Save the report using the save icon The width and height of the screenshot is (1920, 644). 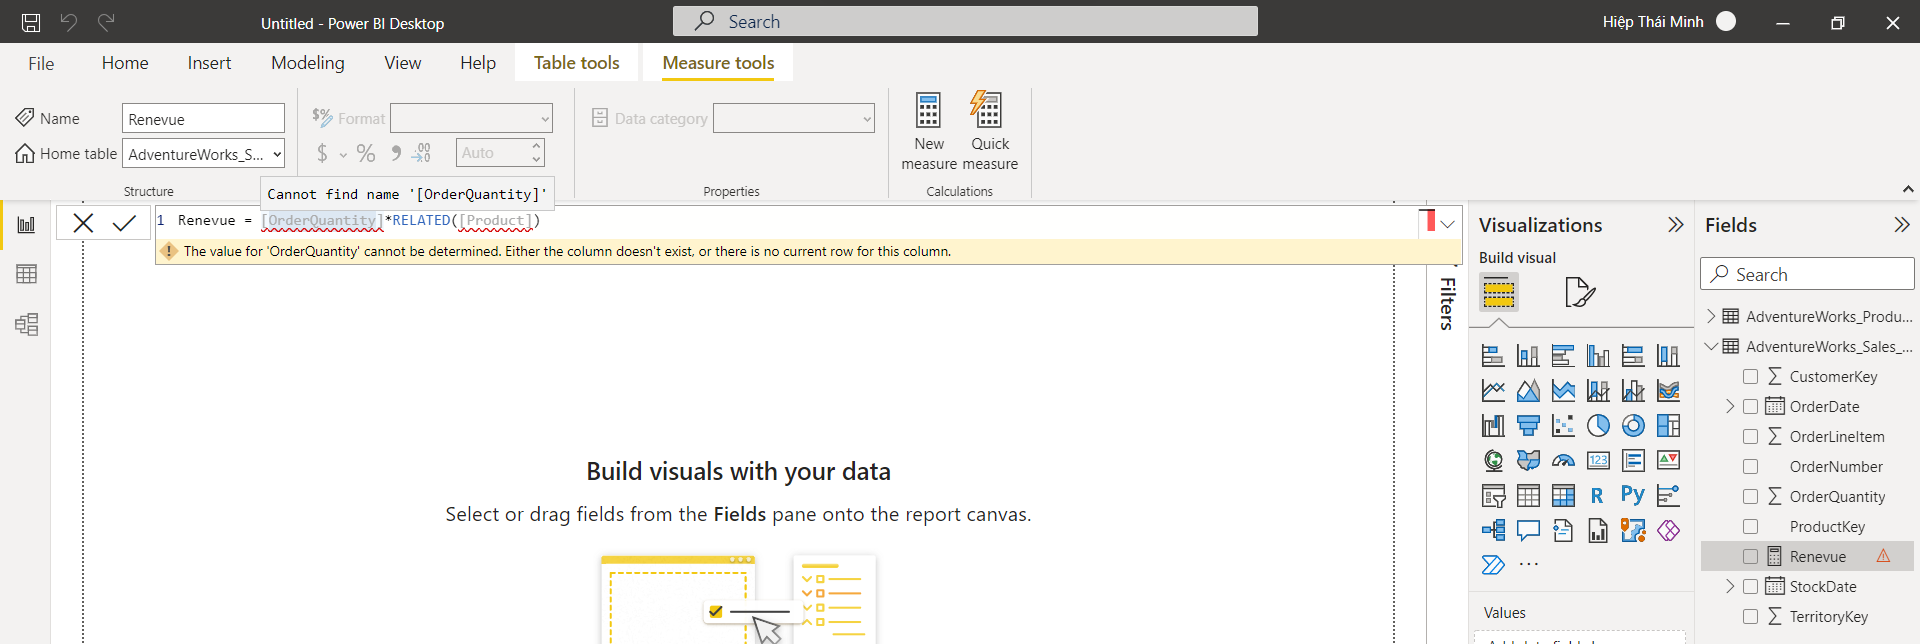(31, 22)
